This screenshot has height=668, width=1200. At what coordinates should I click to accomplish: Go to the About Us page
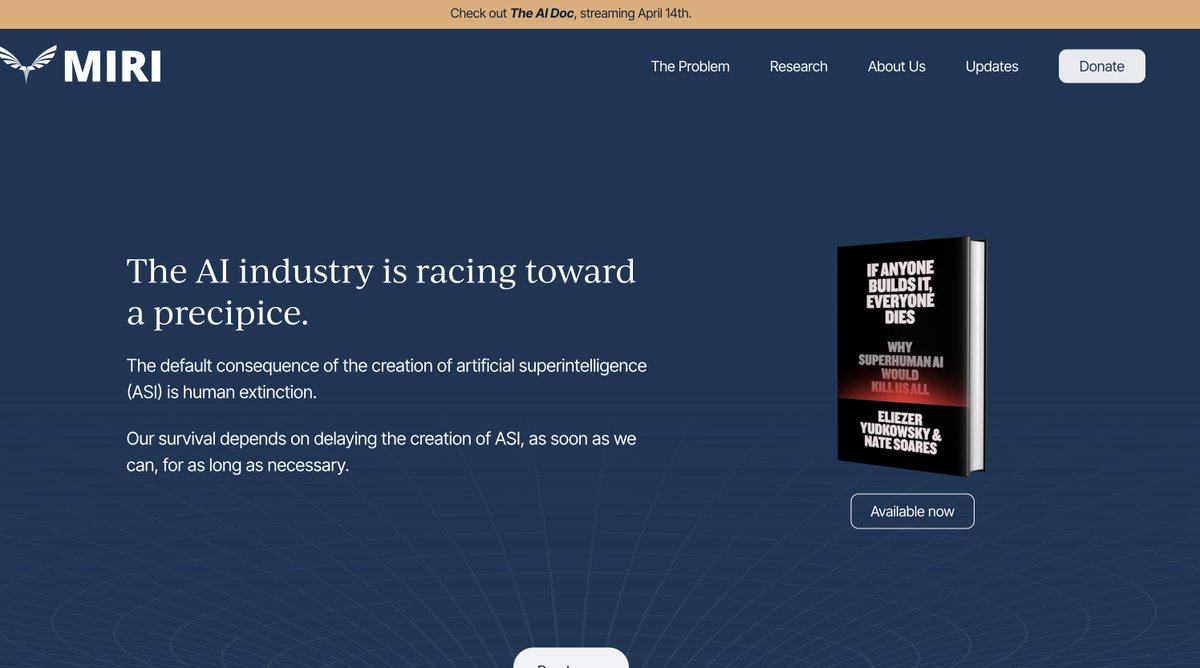point(896,66)
